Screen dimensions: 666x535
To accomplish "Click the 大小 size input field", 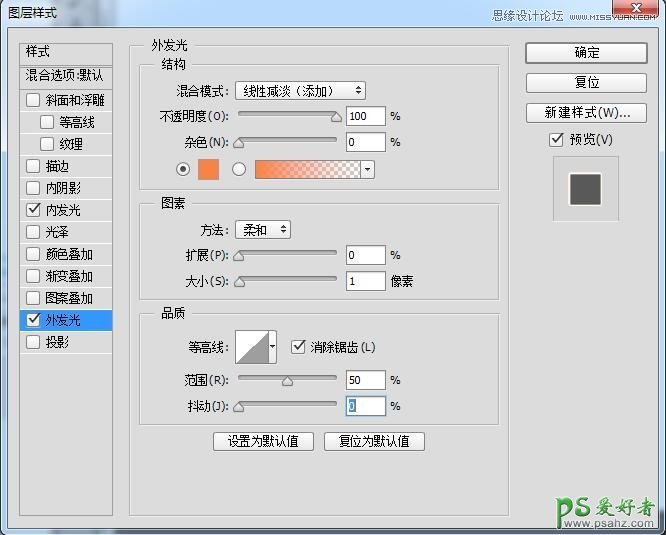I will click(366, 282).
